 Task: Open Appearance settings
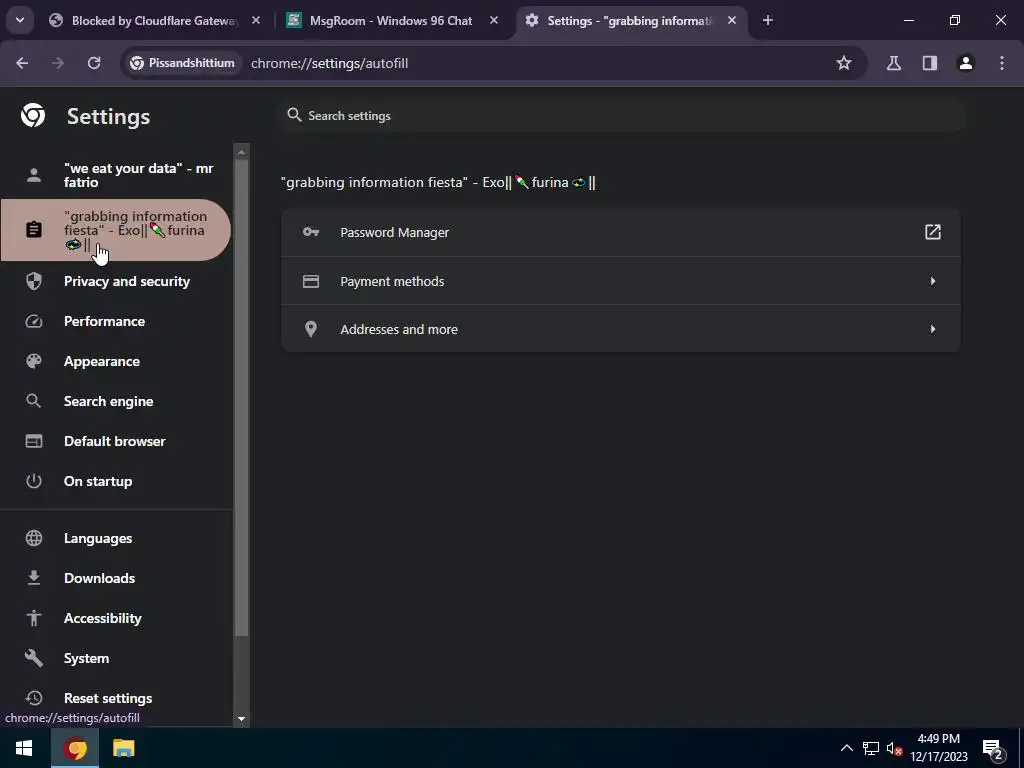point(116,361)
